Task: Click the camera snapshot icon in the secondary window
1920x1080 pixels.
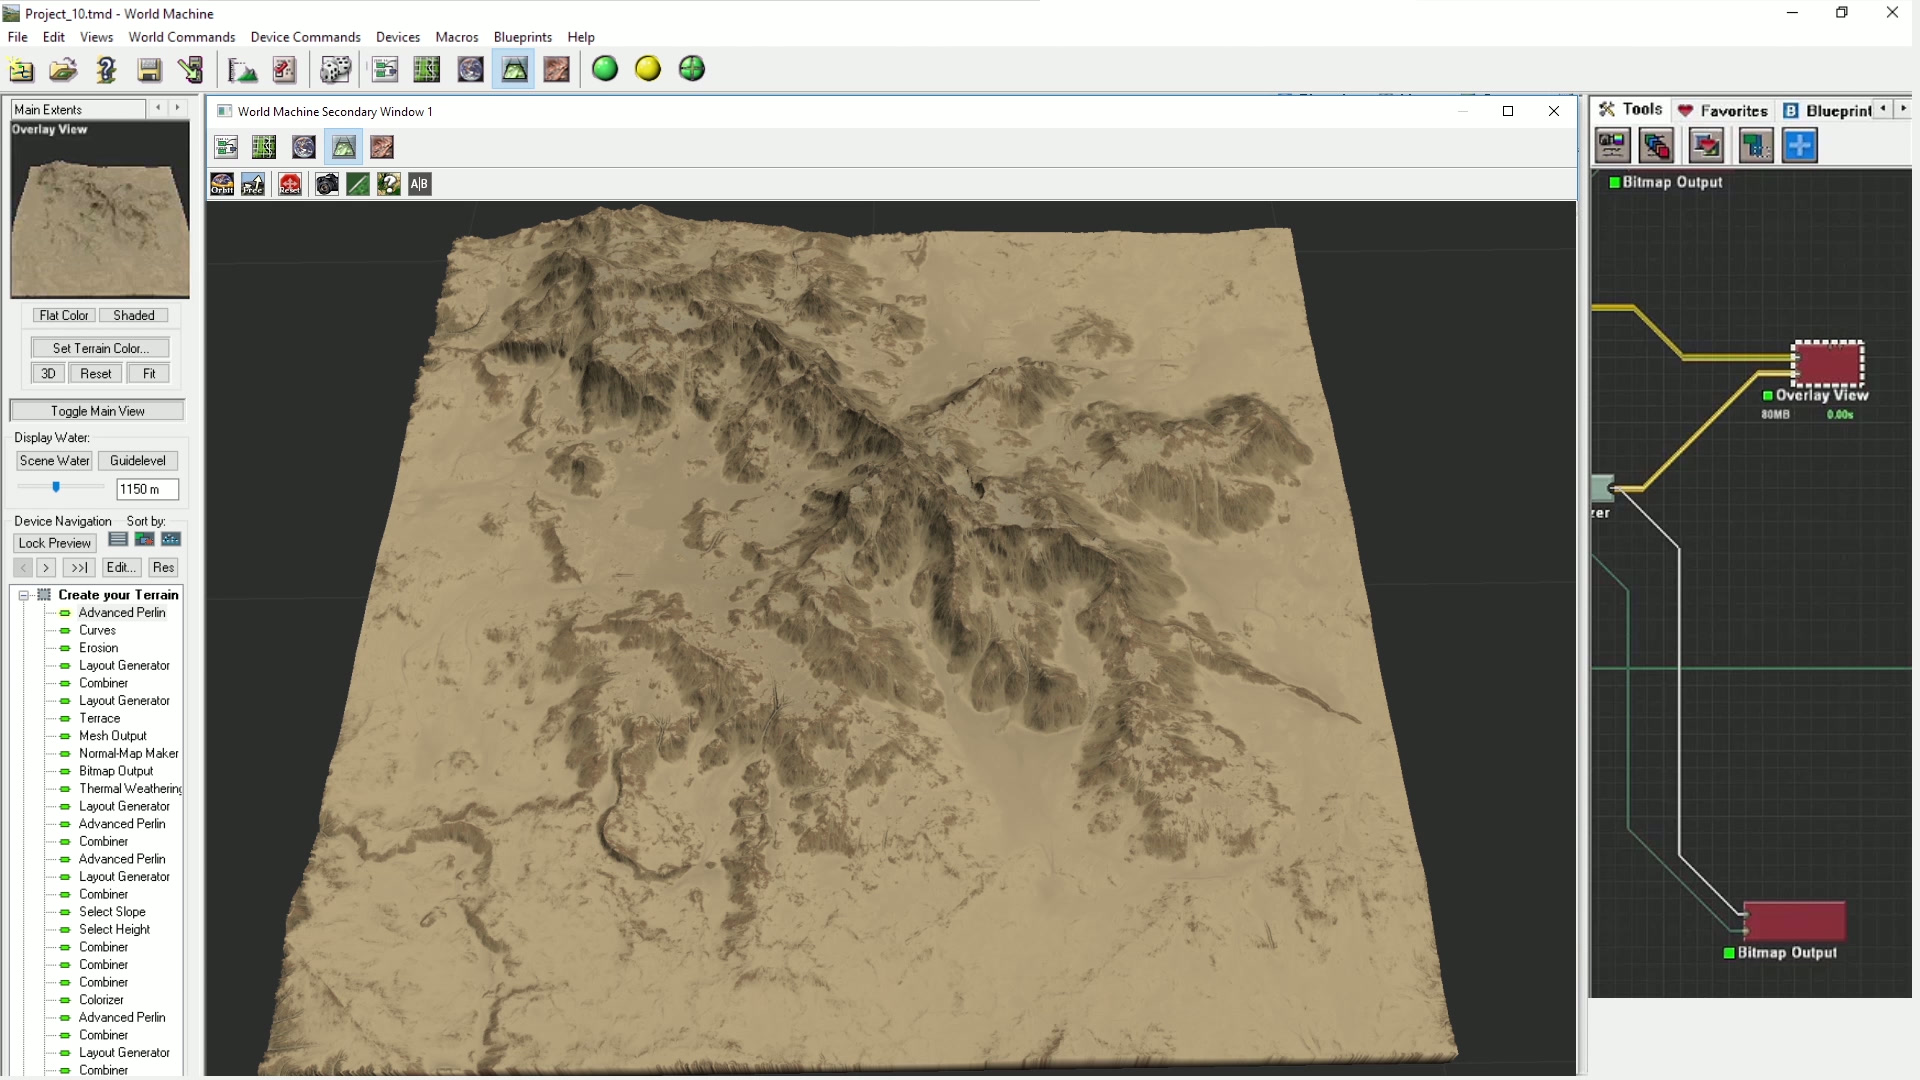Action: coord(327,184)
